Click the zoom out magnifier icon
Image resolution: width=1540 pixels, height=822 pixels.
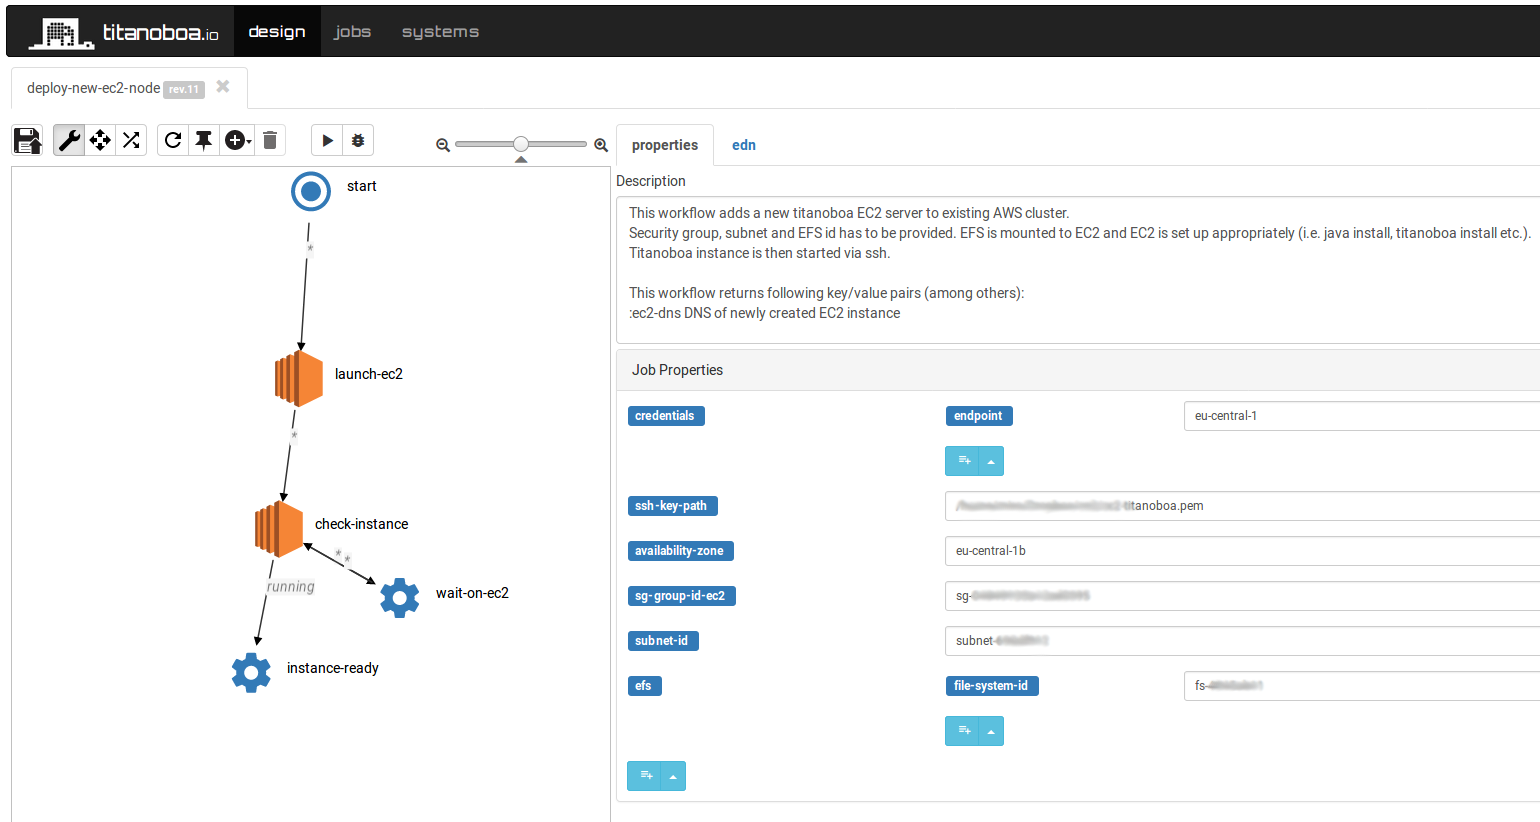point(443,145)
